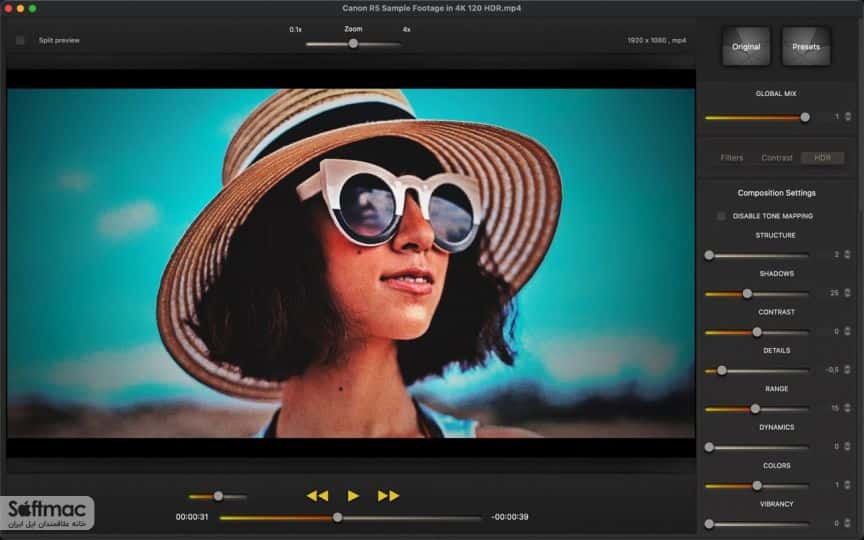Viewport: 864px width, 540px height.
Task: Click the Range slider handle
Action: pos(755,409)
